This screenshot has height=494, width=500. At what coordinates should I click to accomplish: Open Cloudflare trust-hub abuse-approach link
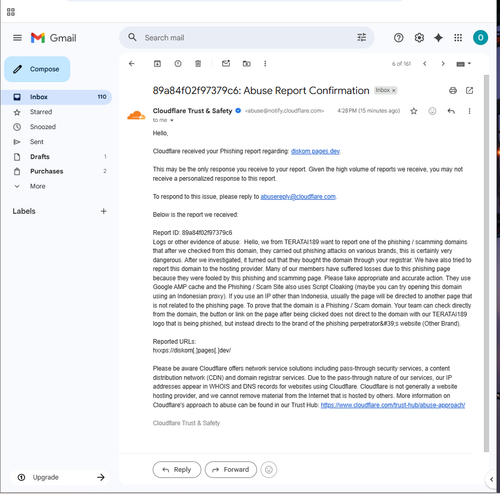[x=393, y=405]
